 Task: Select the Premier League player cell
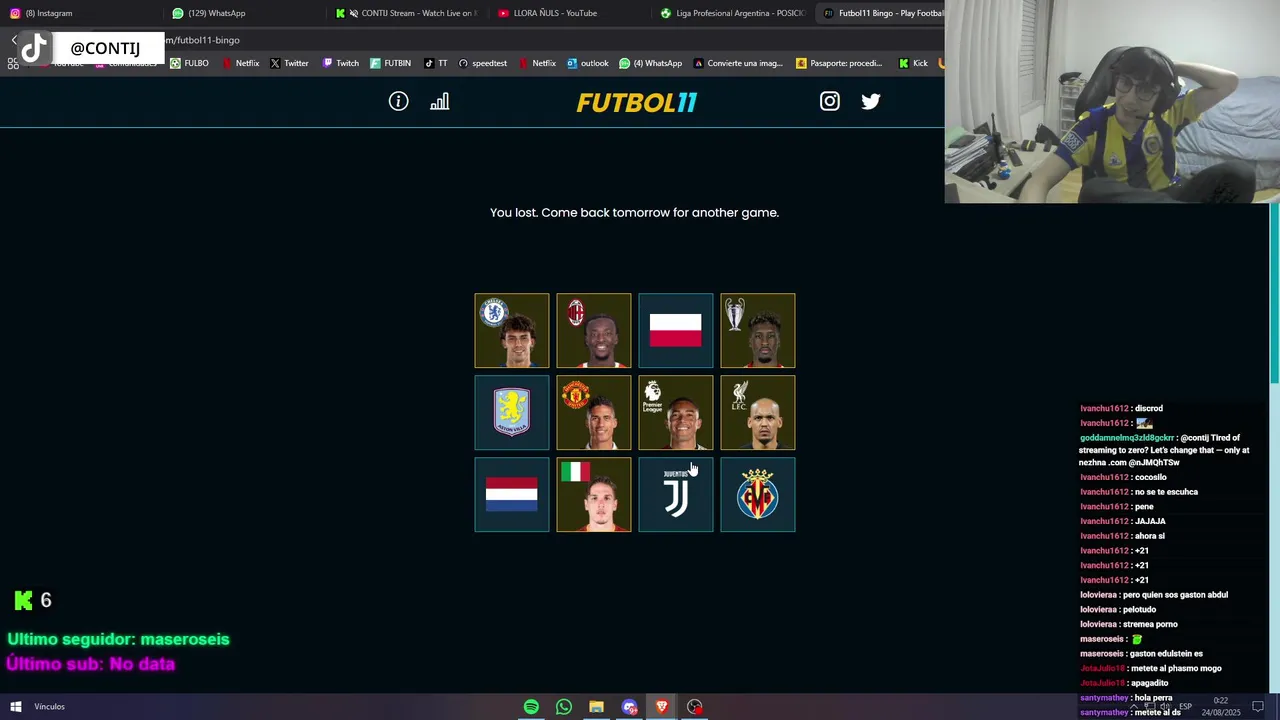[676, 412]
